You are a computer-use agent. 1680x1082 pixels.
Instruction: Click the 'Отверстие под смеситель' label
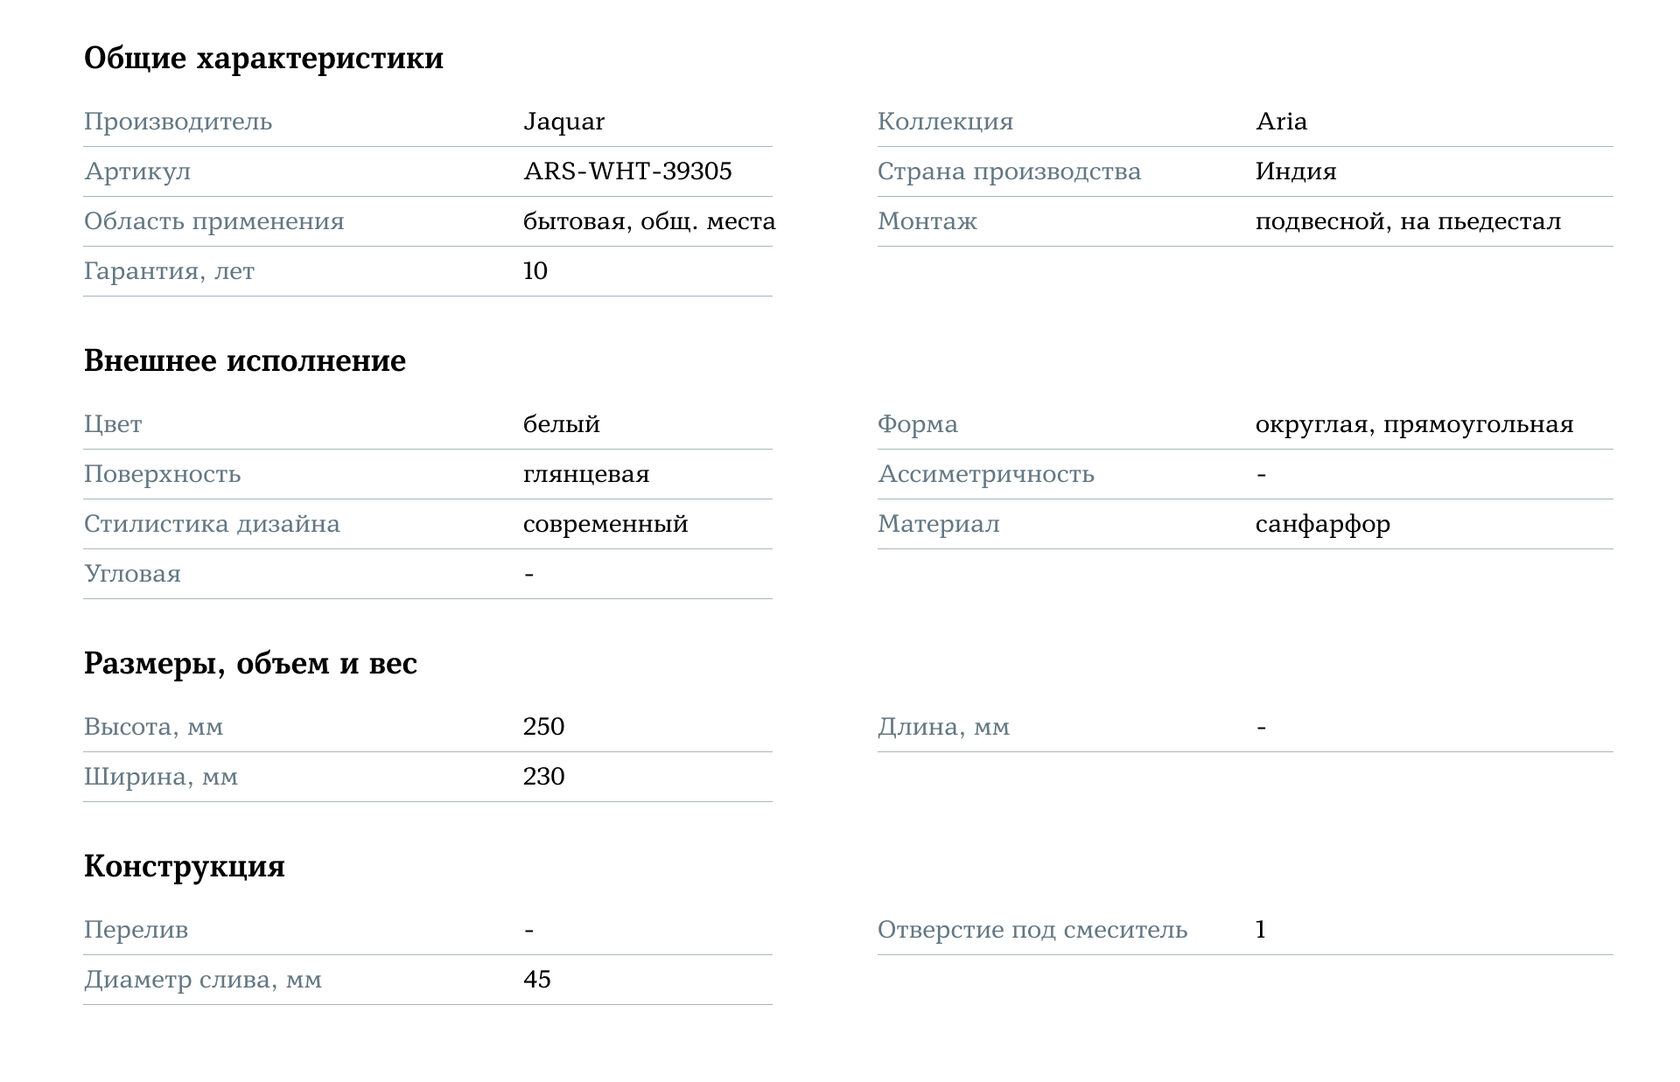click(1032, 930)
